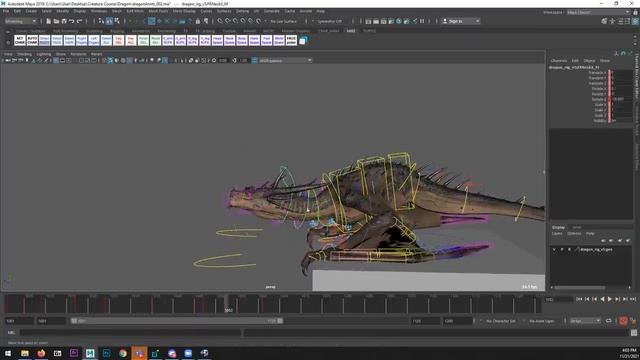The width and height of the screenshot is (640, 360).
Task: Click the current frame input field
Action: (x=558, y=300)
